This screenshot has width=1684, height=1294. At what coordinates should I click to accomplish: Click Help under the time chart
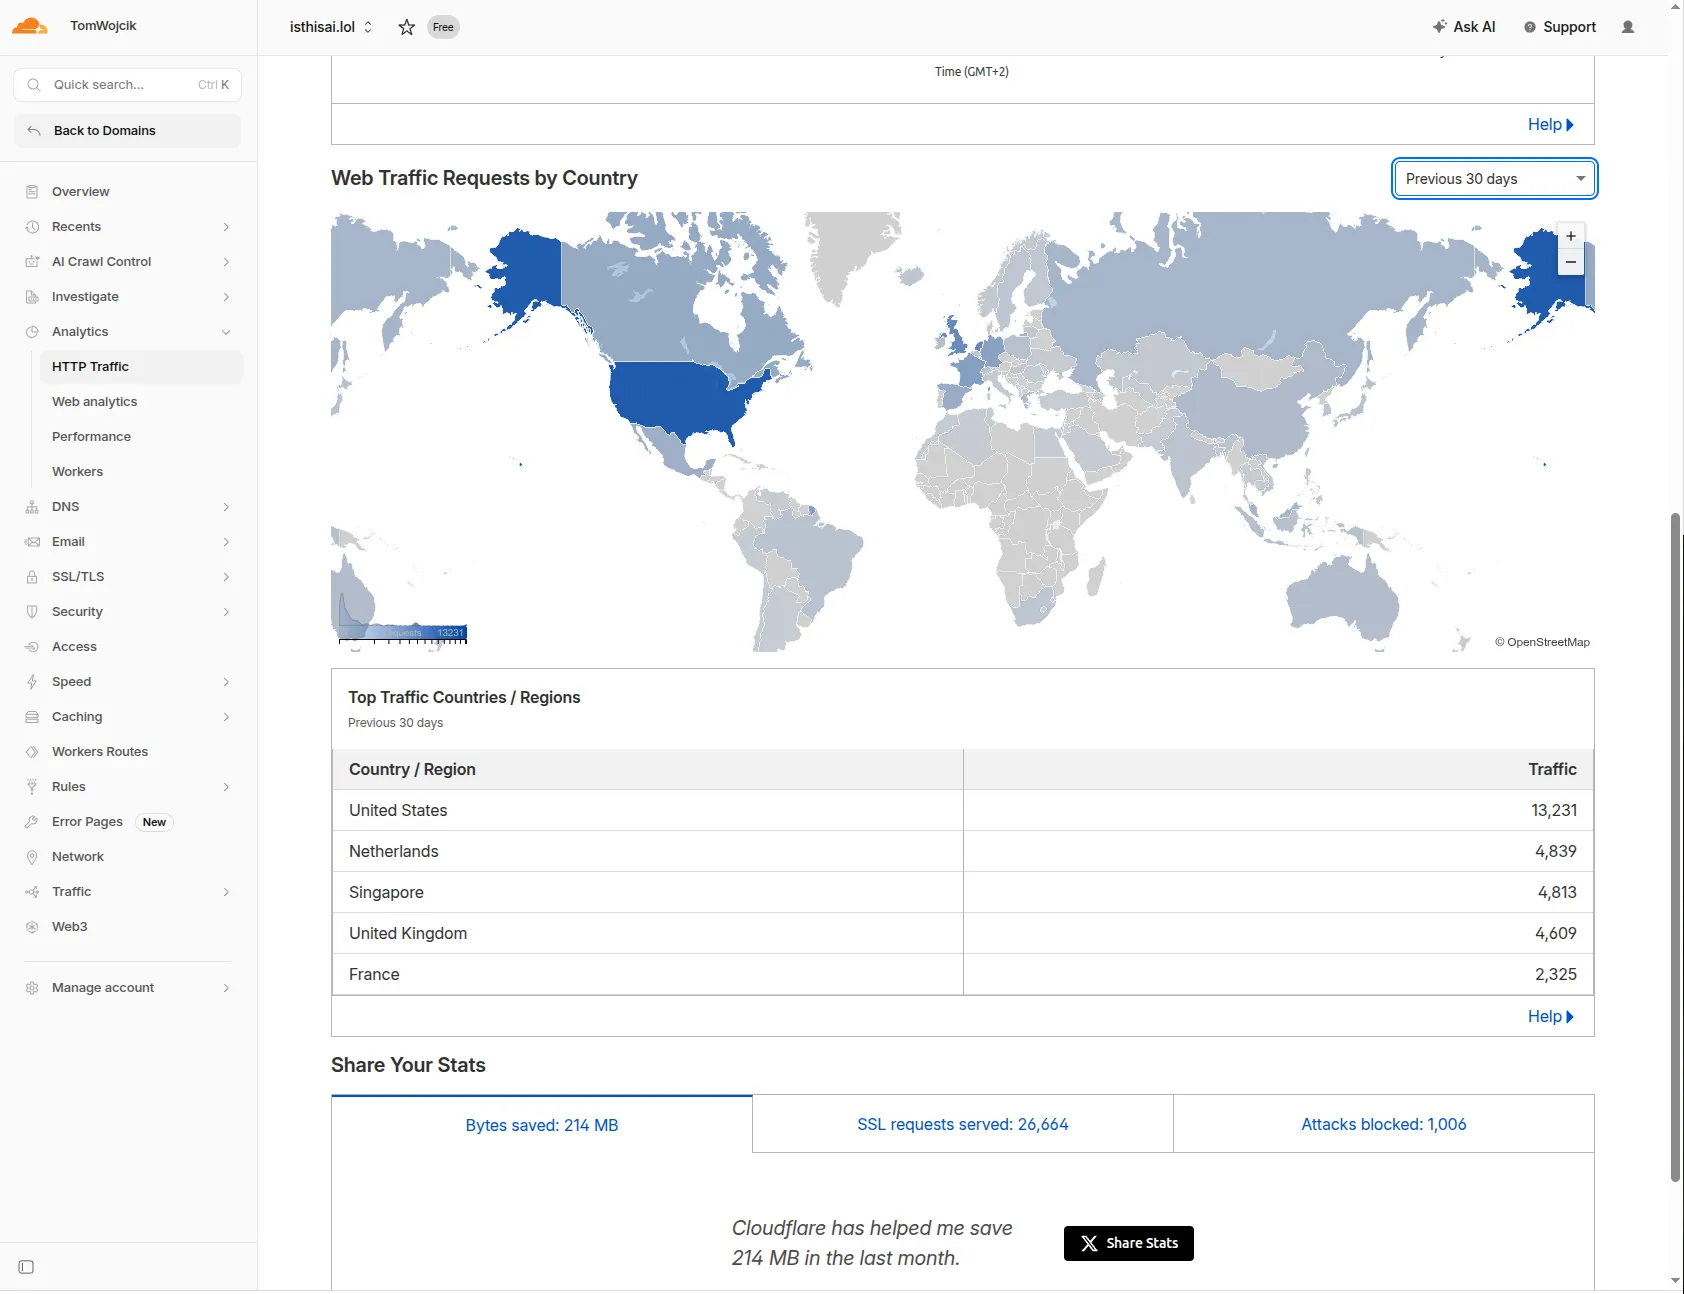(x=1550, y=124)
